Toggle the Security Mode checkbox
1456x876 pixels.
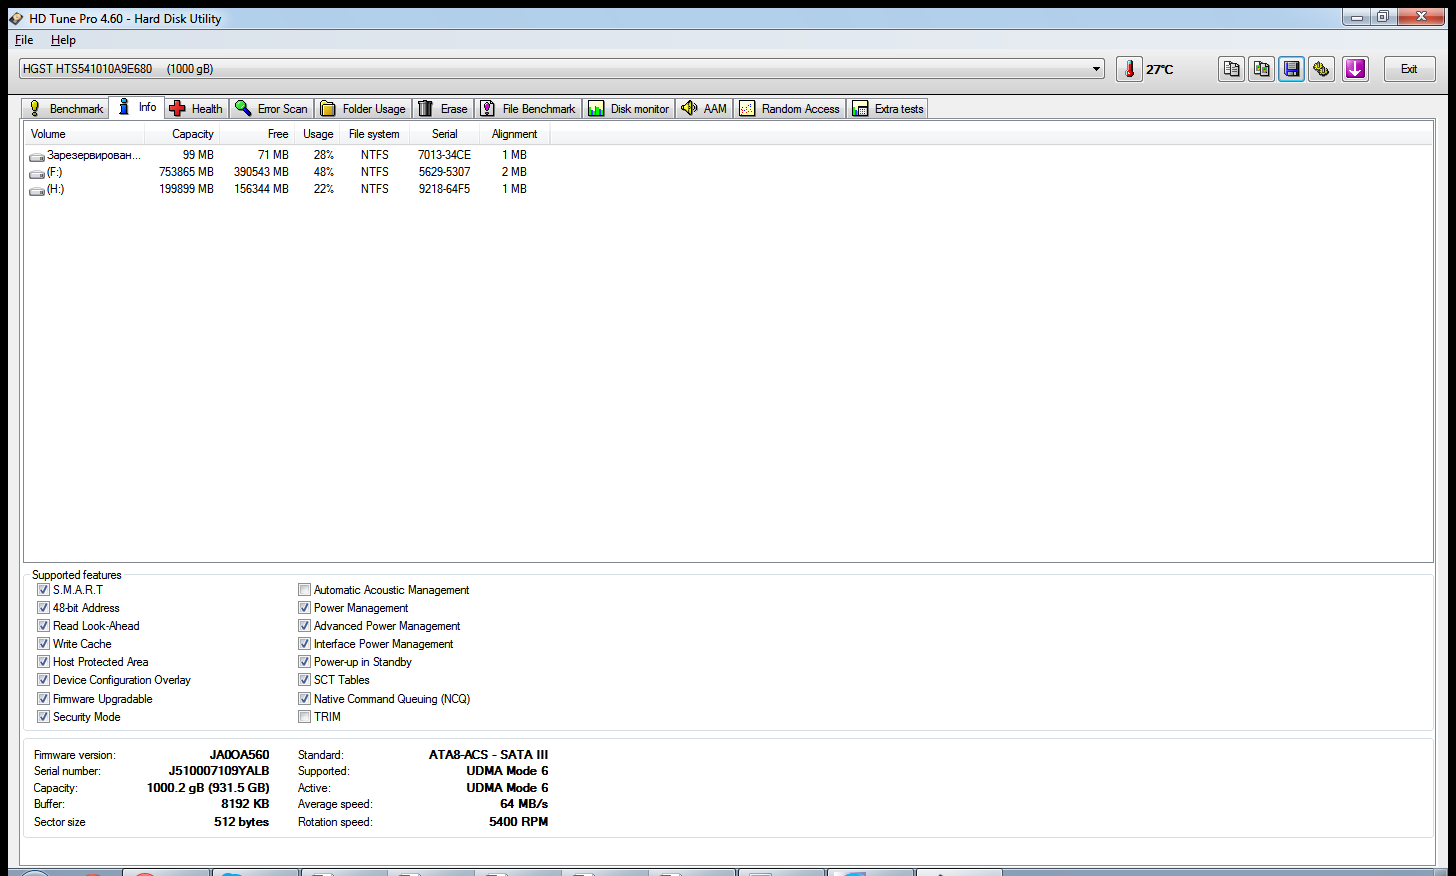(x=43, y=717)
